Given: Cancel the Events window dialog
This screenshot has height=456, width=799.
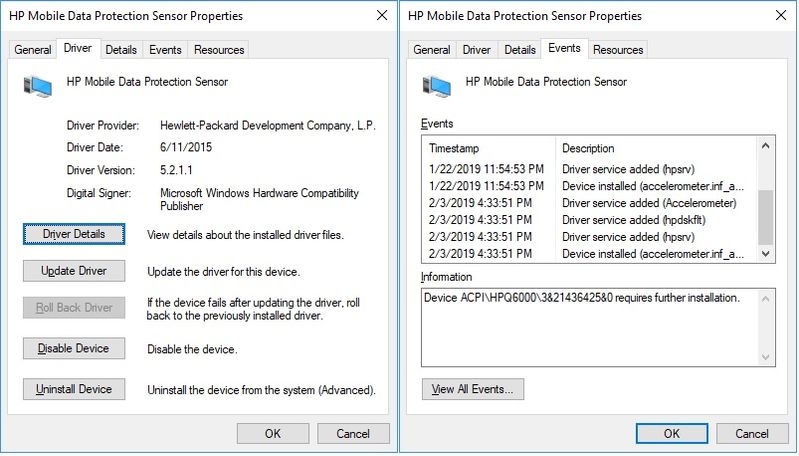Looking at the screenshot, I should point(752,434).
